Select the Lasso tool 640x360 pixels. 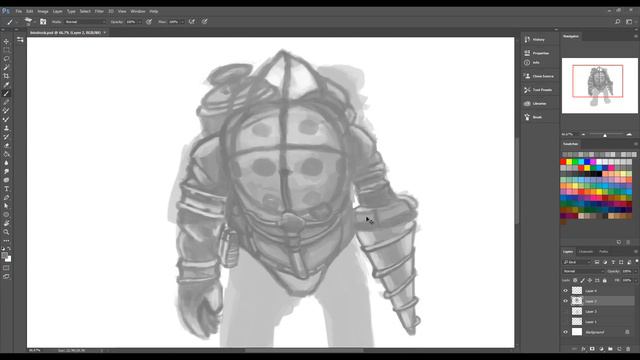(x=6, y=59)
